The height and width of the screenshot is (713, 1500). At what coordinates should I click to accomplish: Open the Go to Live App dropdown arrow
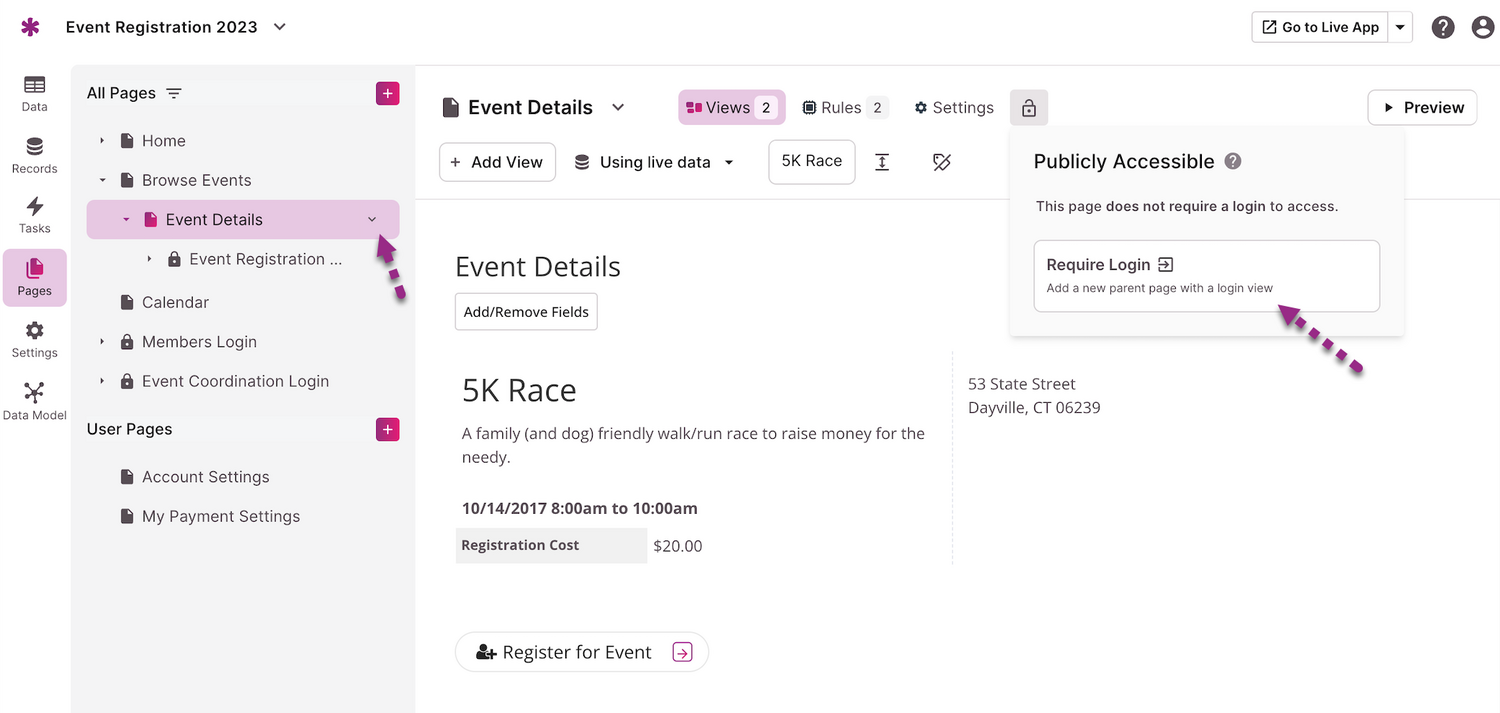[1400, 27]
